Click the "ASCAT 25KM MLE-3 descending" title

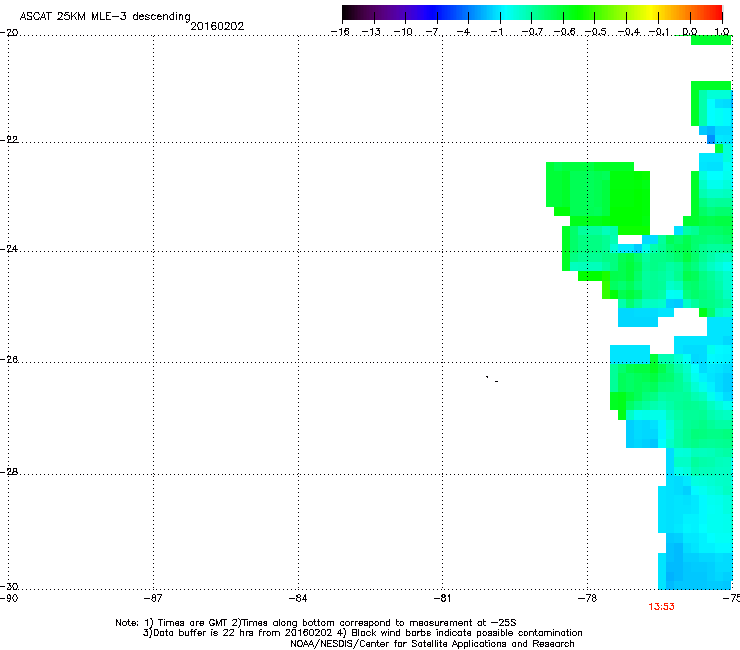pyautogui.click(x=105, y=17)
